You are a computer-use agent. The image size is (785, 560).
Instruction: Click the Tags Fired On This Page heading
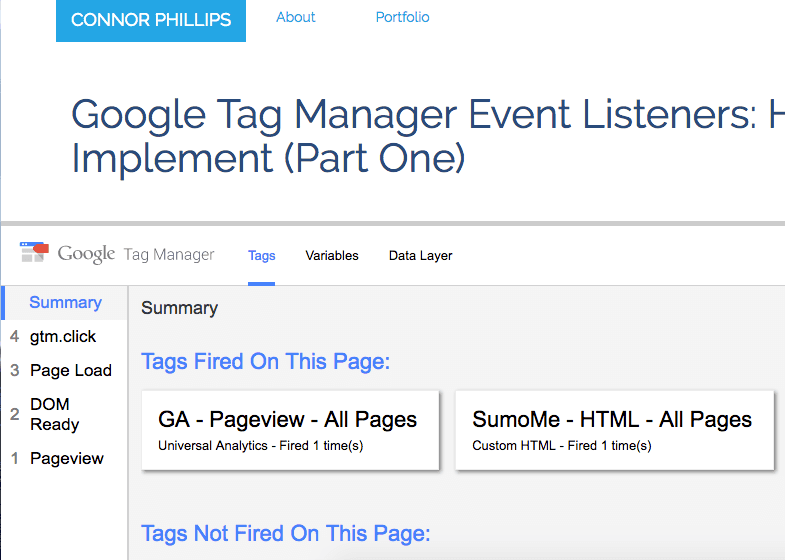[265, 361]
